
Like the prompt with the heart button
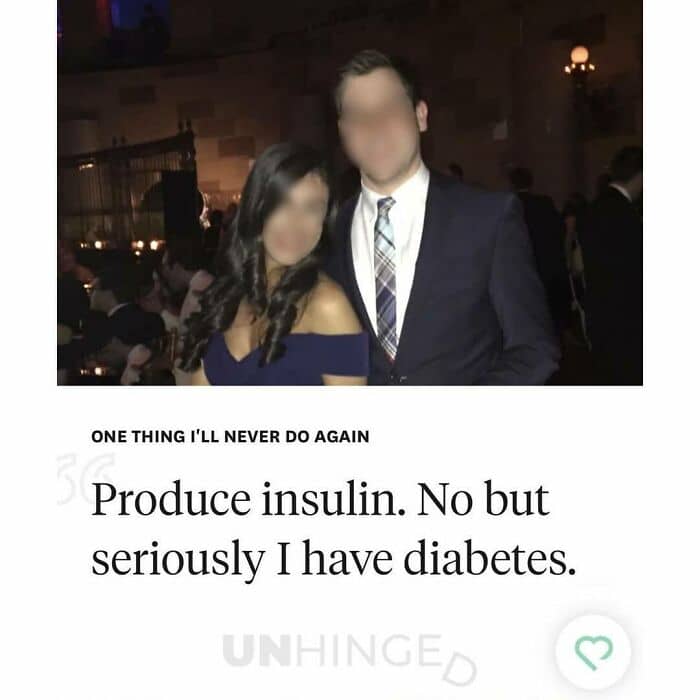pyautogui.click(x=593, y=652)
